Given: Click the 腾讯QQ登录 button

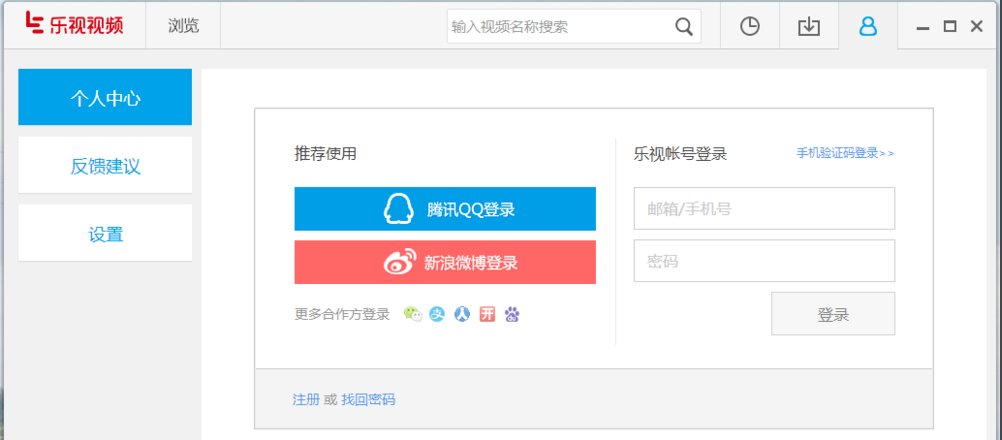Looking at the screenshot, I should point(445,209).
